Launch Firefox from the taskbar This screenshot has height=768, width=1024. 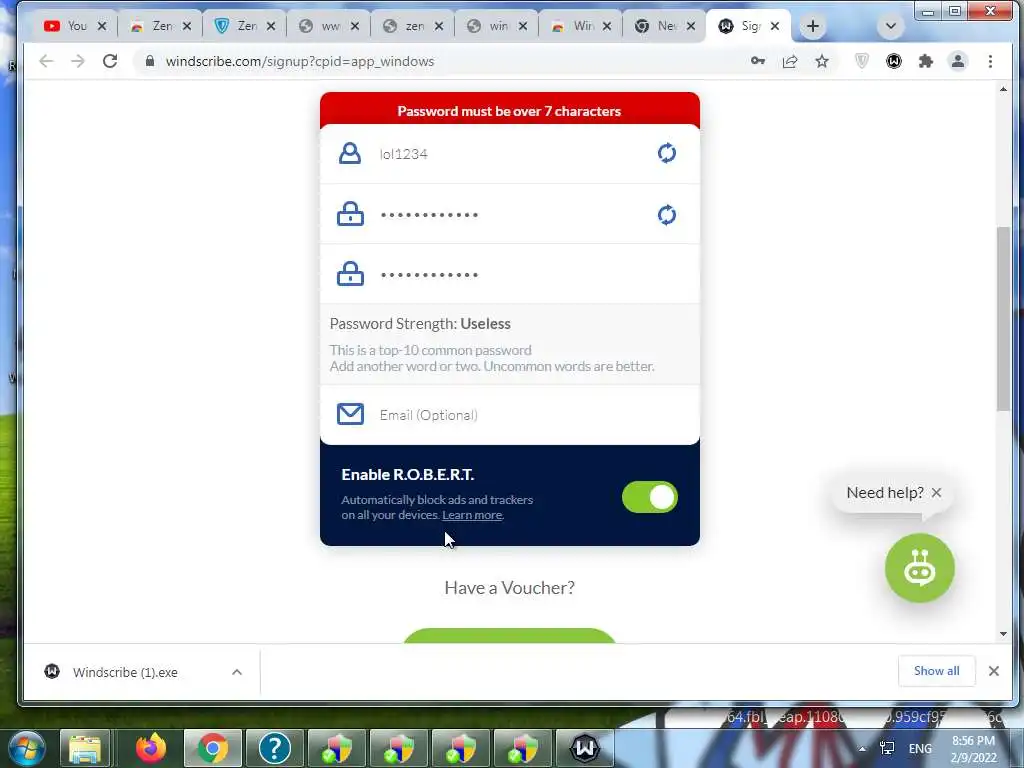click(x=151, y=748)
